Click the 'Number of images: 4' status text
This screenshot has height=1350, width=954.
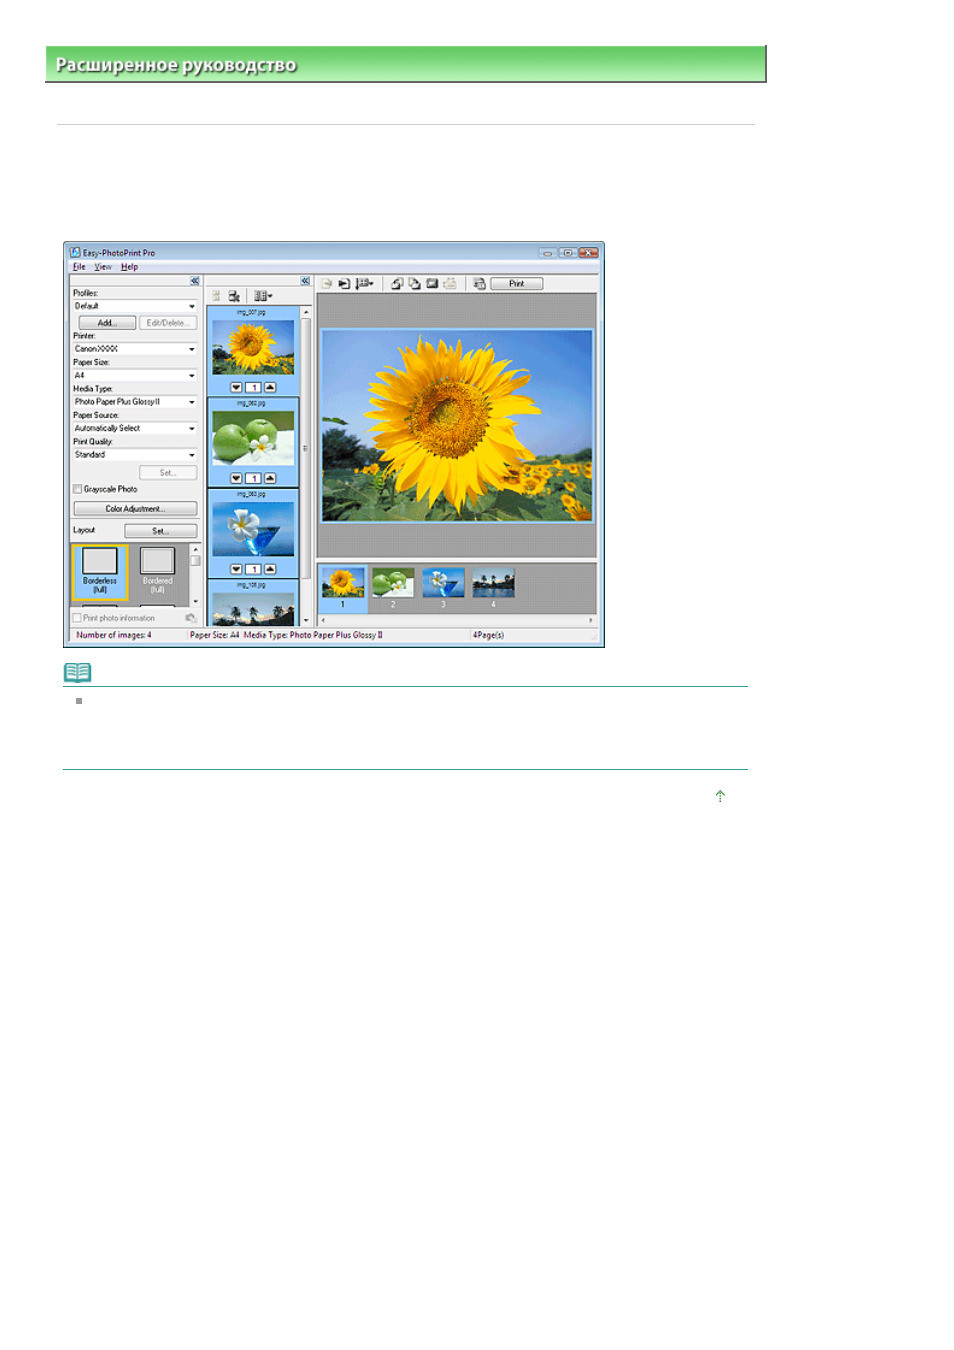click(x=114, y=635)
